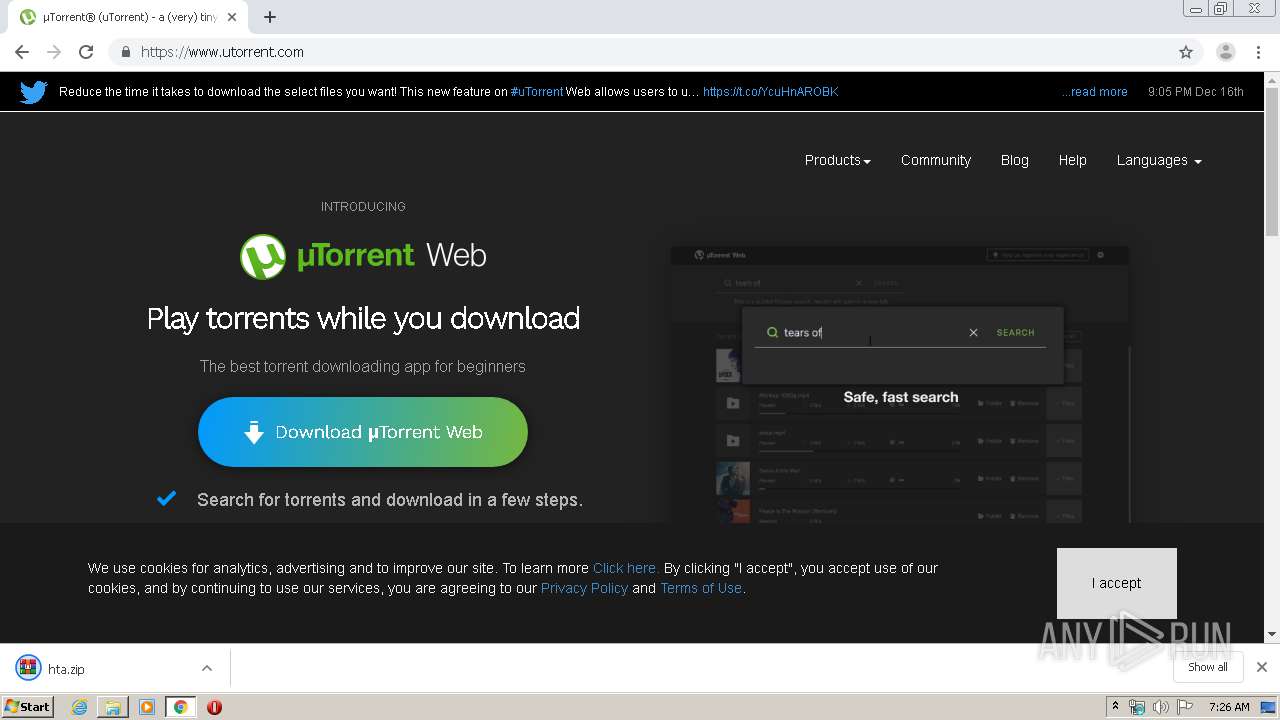Click the Action Center flag icon
Viewport: 1280px width, 720px height.
point(1184,707)
